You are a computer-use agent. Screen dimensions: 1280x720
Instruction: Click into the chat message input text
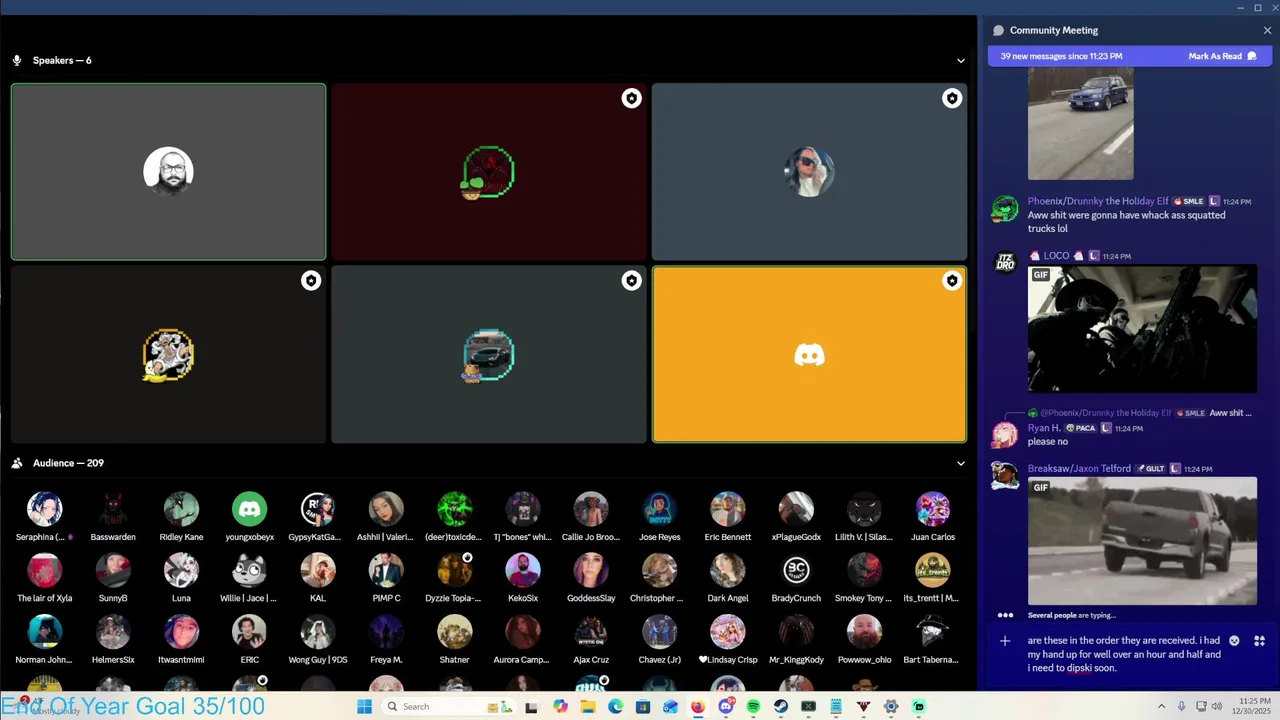[x=1123, y=654]
